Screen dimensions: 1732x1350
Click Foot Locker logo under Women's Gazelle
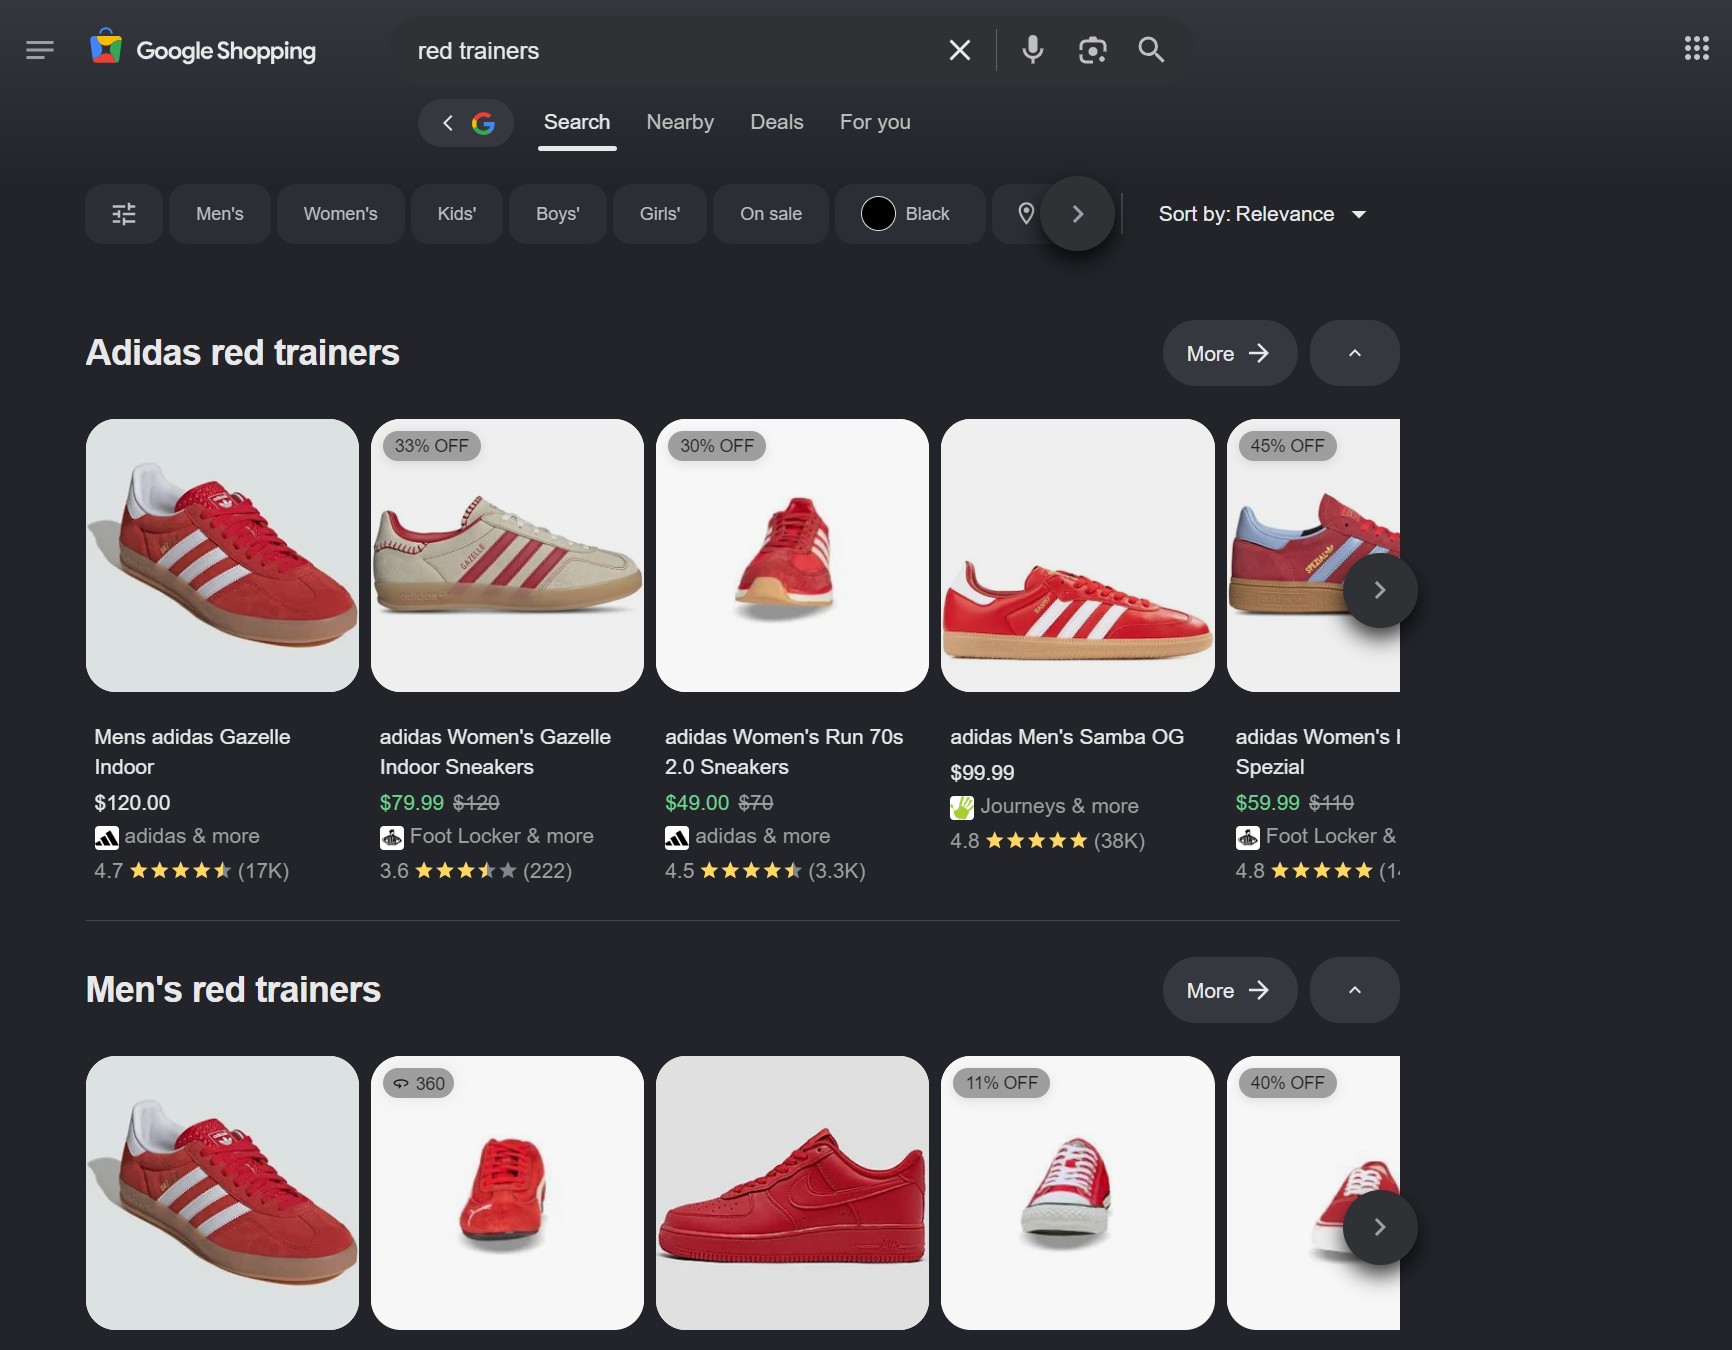coord(392,837)
